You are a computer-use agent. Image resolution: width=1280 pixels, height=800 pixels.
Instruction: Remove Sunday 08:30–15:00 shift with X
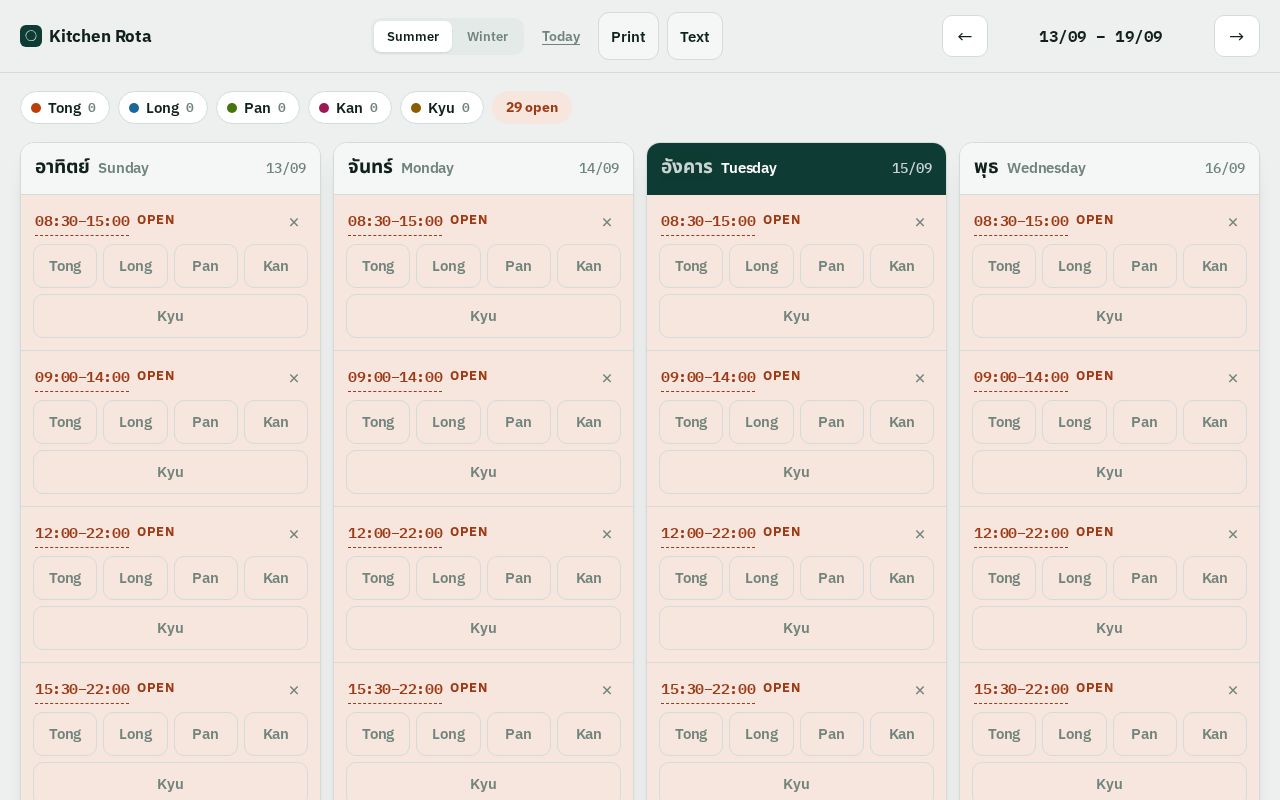[x=294, y=222]
